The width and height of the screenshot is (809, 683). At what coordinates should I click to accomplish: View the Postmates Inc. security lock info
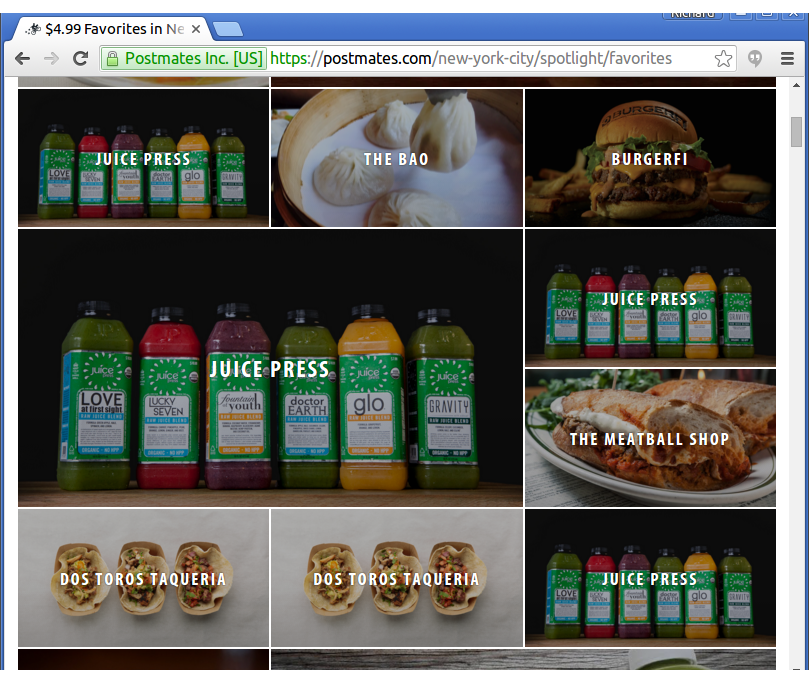(x=184, y=58)
